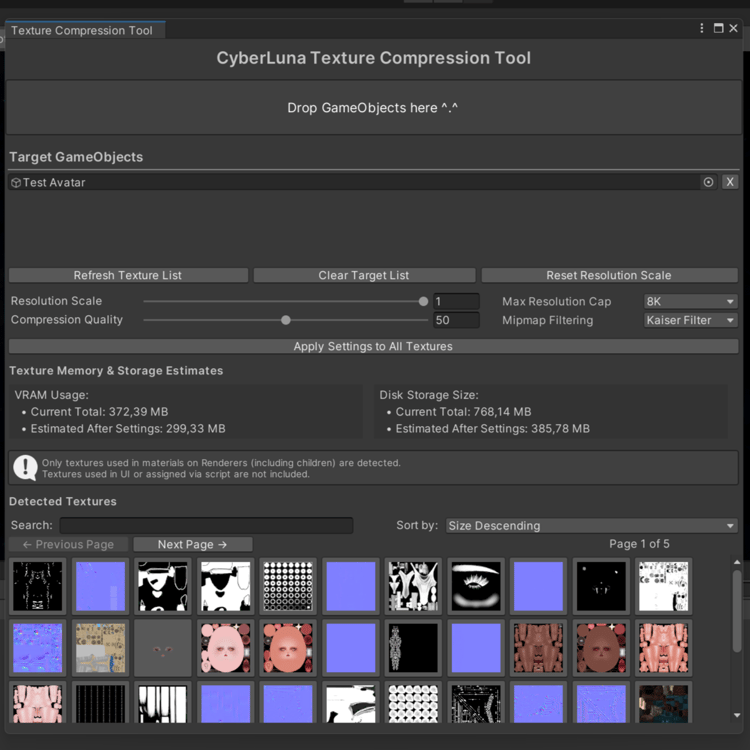Click the Resolution Scale value field
This screenshot has width=750, height=750.
[x=456, y=301]
